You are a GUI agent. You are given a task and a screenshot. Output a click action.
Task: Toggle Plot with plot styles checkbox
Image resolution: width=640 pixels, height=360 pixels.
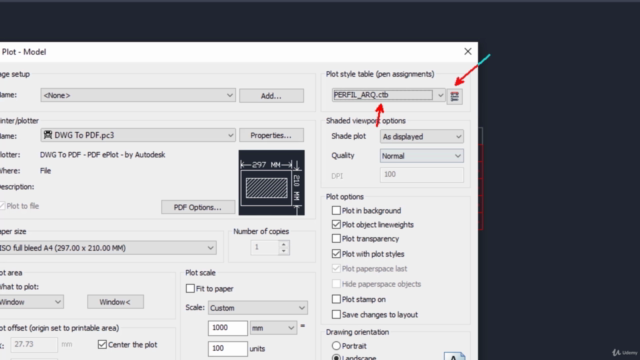336,254
